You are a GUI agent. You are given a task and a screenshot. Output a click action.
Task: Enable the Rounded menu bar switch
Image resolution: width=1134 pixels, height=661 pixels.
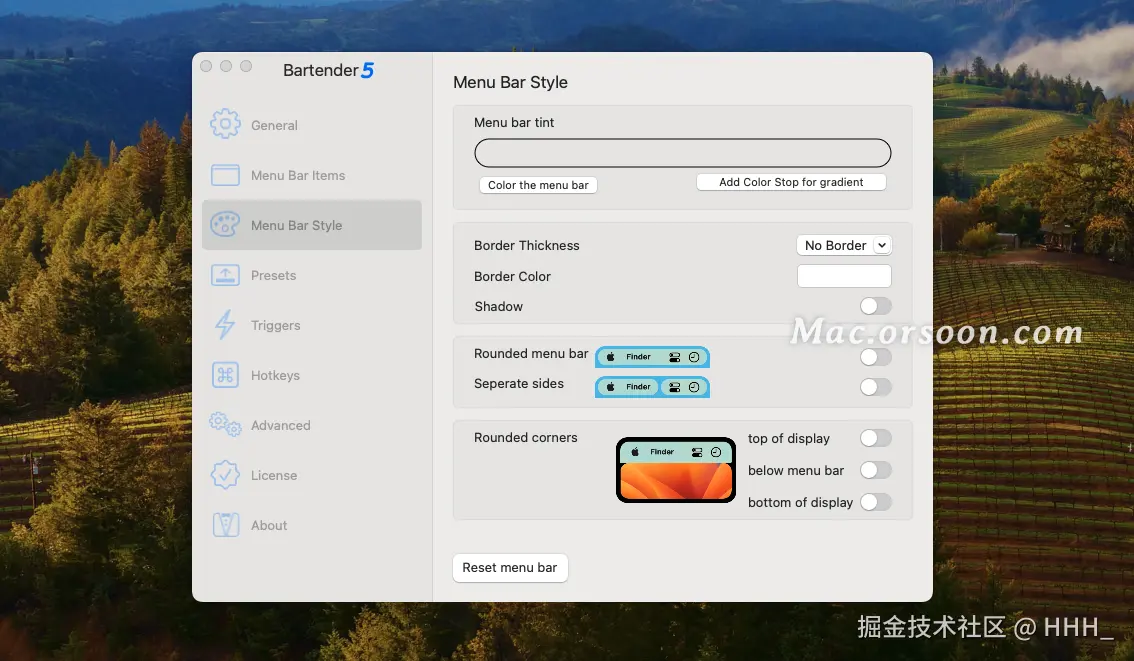875,357
